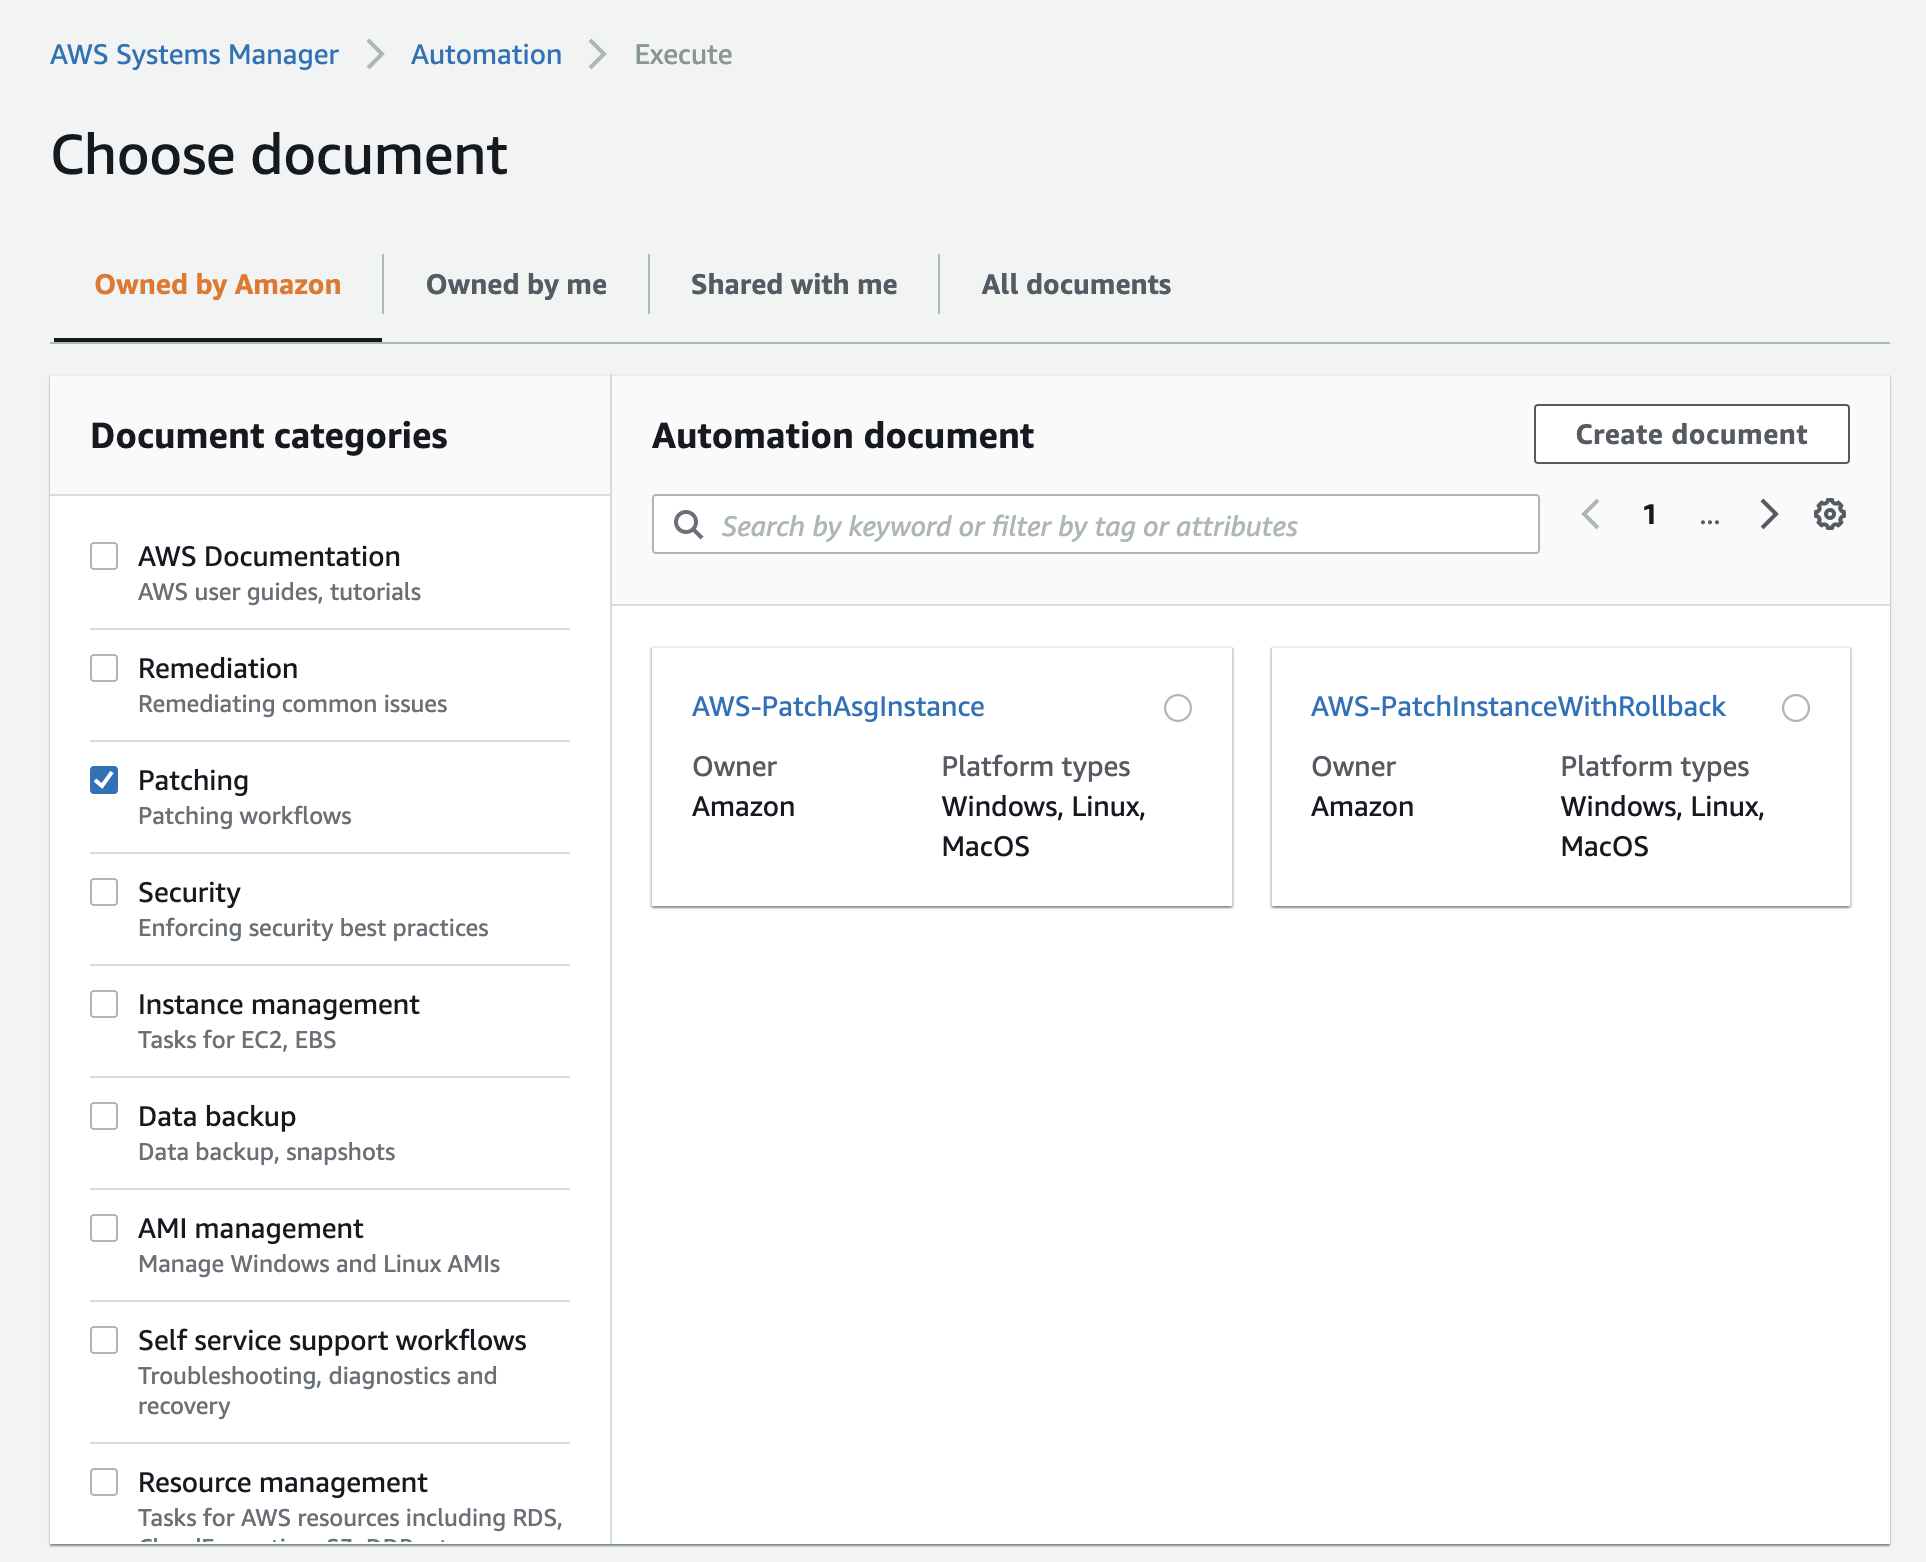Open the table preferences gear icon

tap(1830, 514)
